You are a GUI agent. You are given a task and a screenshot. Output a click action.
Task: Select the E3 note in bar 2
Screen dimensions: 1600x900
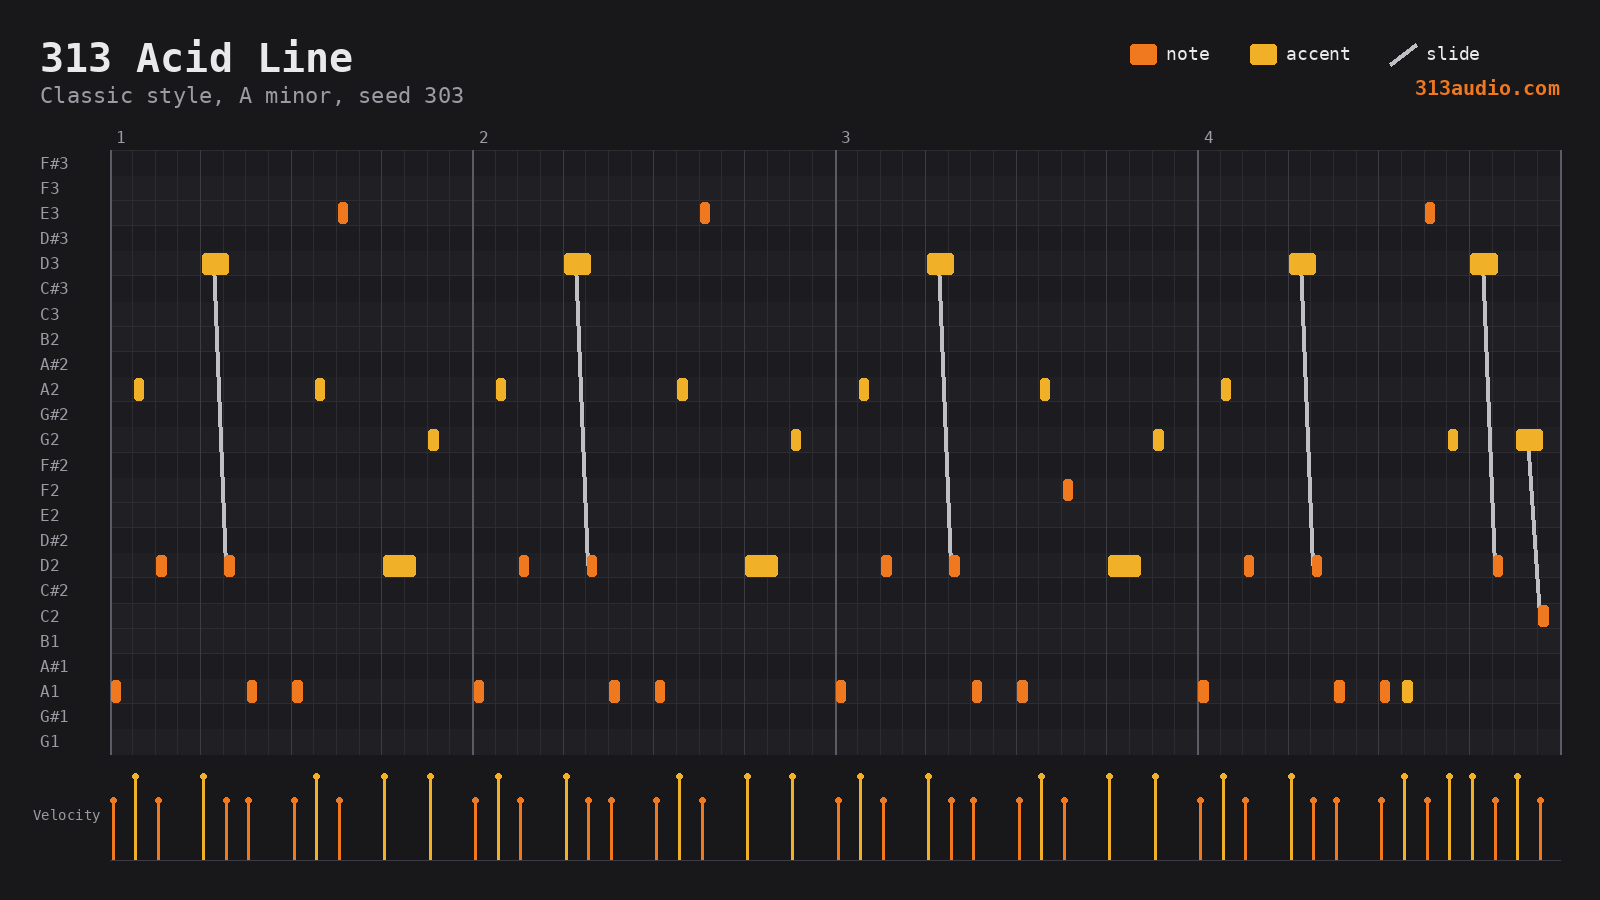pyautogui.click(x=705, y=213)
